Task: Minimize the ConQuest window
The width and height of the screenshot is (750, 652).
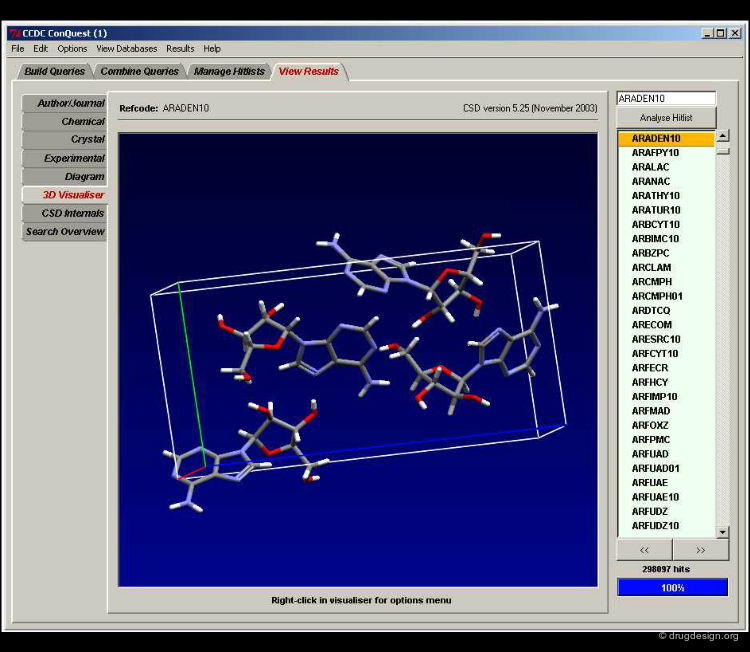Action: (707, 33)
